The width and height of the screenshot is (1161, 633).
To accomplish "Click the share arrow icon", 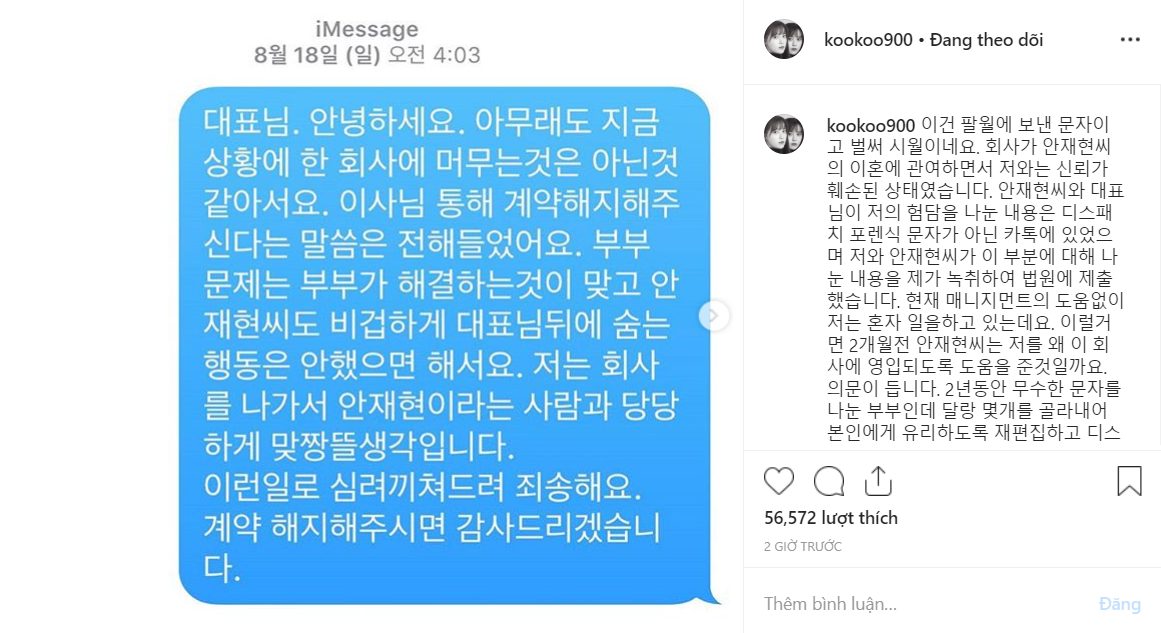I will [x=878, y=480].
